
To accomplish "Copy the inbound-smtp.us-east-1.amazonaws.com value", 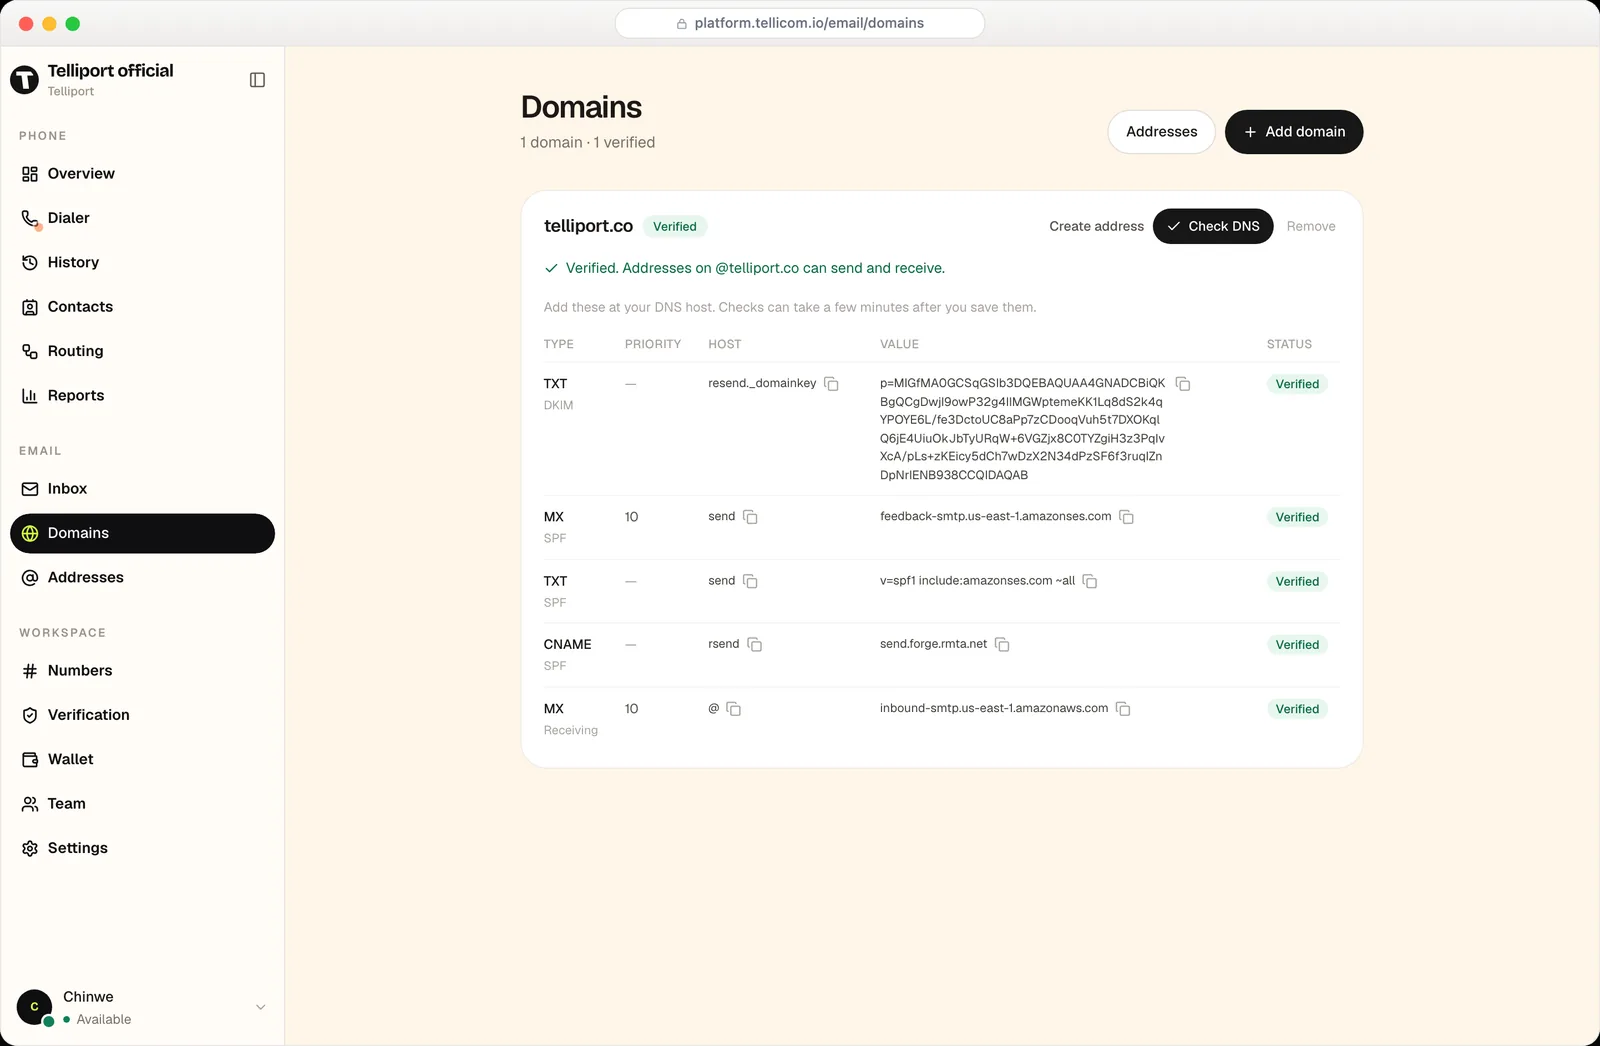I will tap(1123, 709).
